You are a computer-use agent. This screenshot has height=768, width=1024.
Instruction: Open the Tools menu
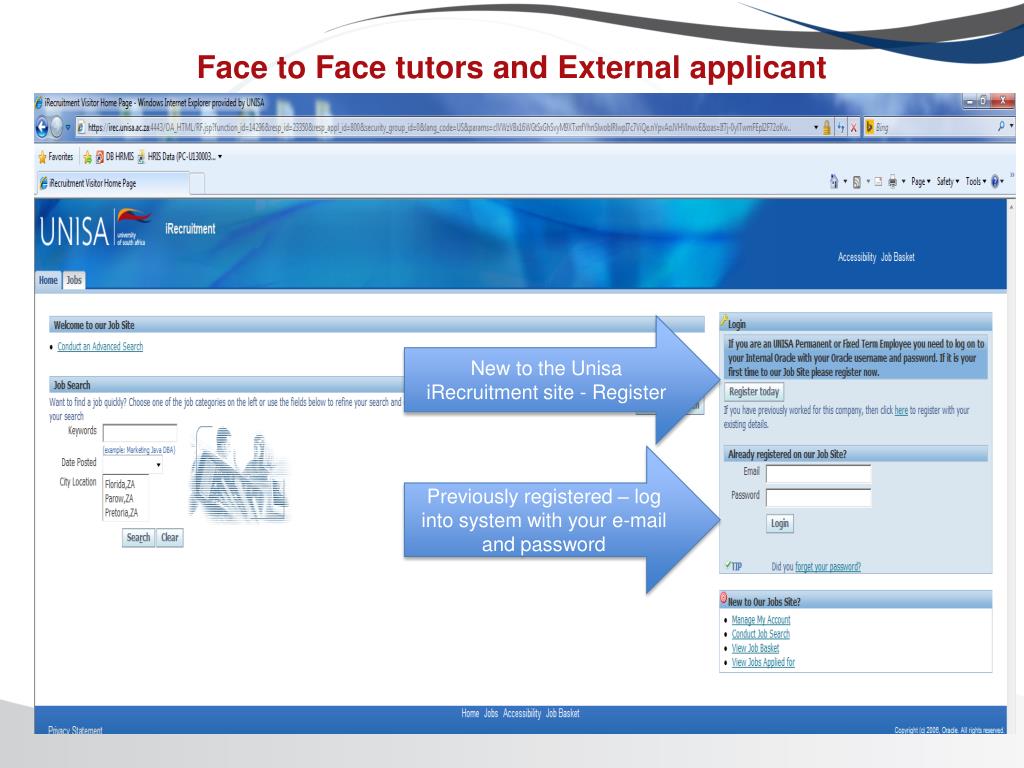click(x=976, y=182)
